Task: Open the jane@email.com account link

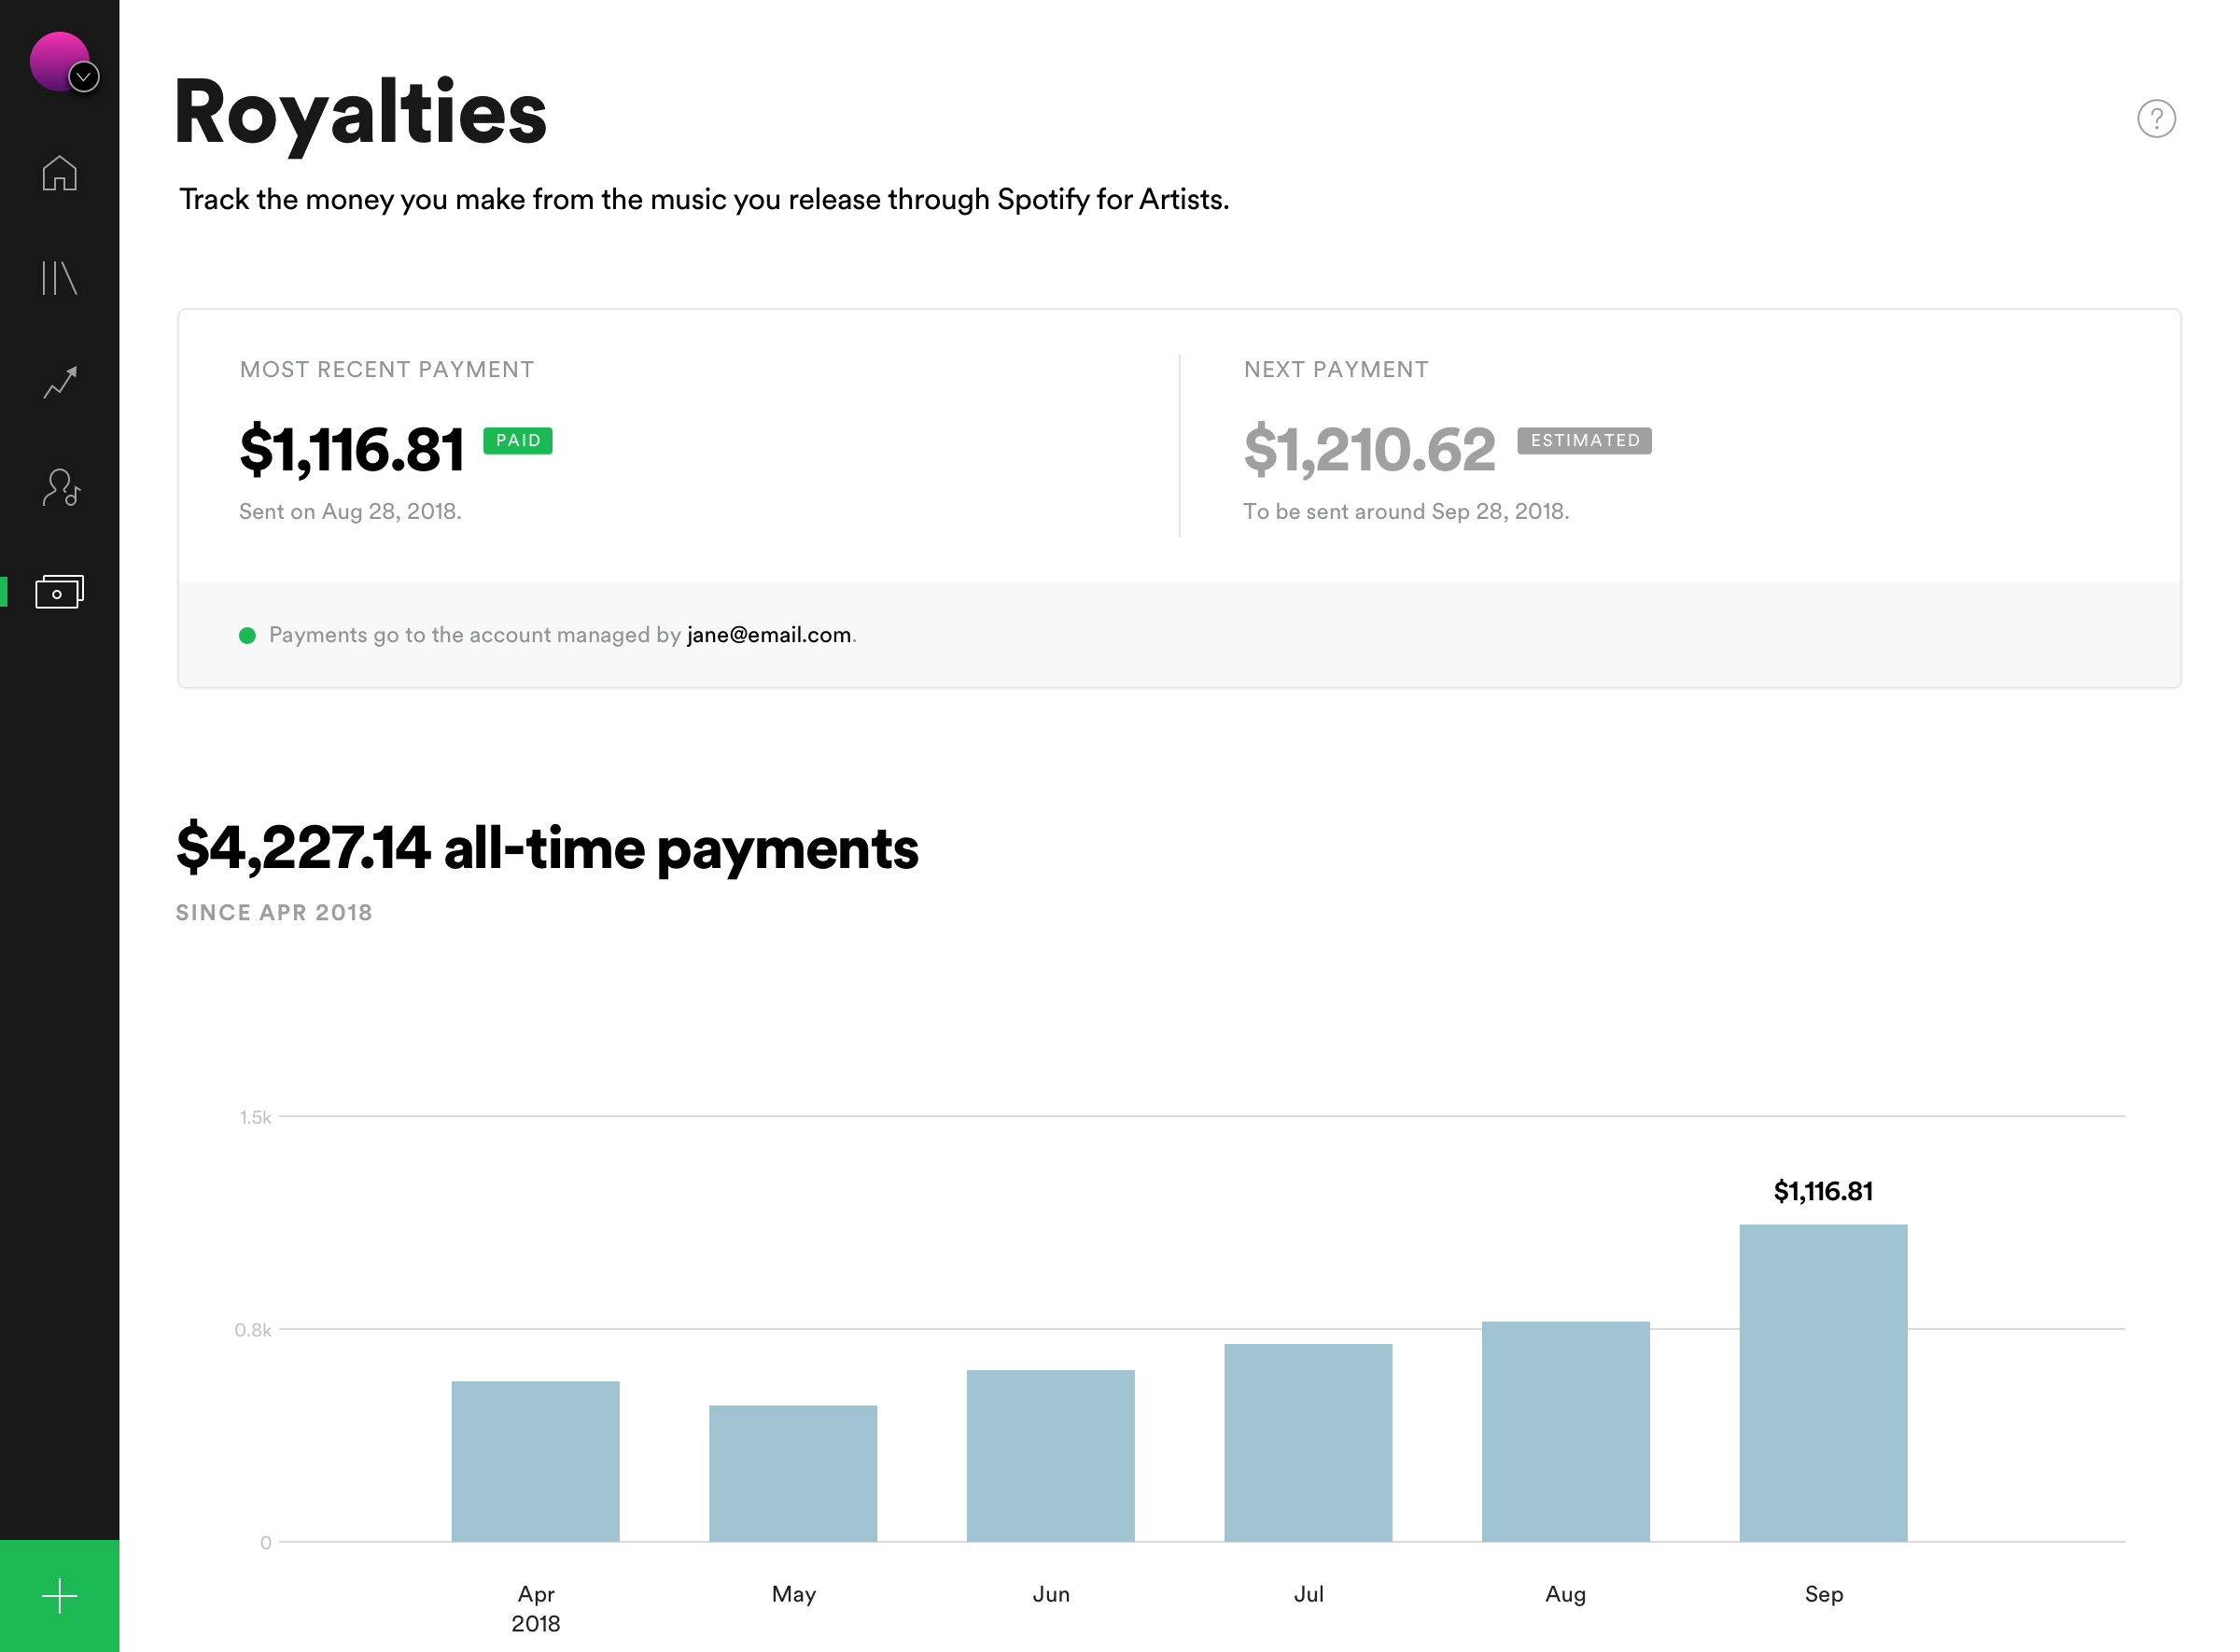Action: (x=768, y=635)
